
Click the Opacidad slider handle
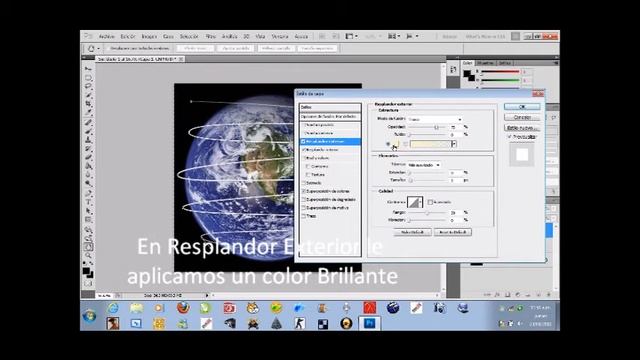pos(436,127)
